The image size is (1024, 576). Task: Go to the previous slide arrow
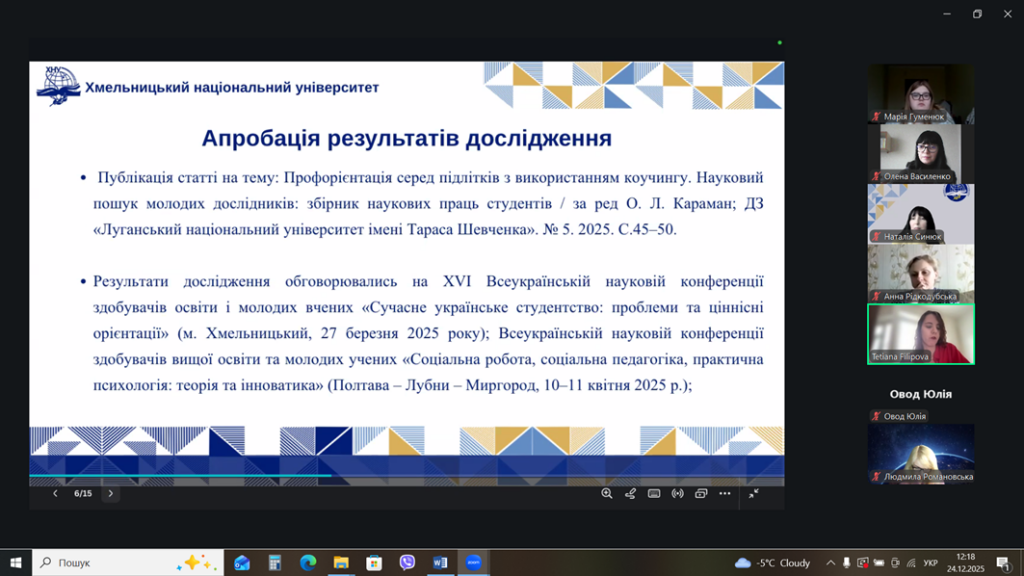click(x=55, y=493)
